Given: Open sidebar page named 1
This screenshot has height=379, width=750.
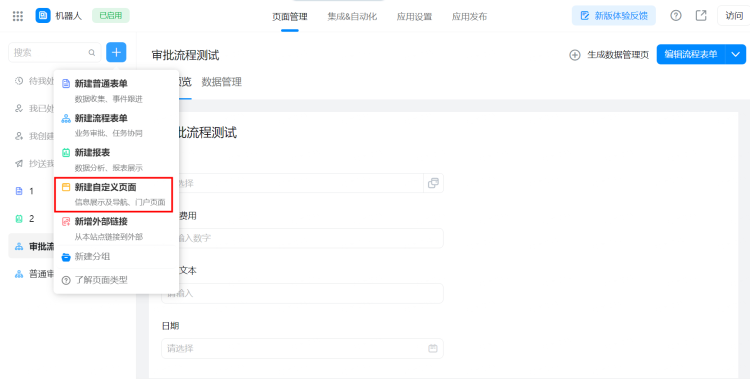Looking at the screenshot, I should tap(31, 191).
